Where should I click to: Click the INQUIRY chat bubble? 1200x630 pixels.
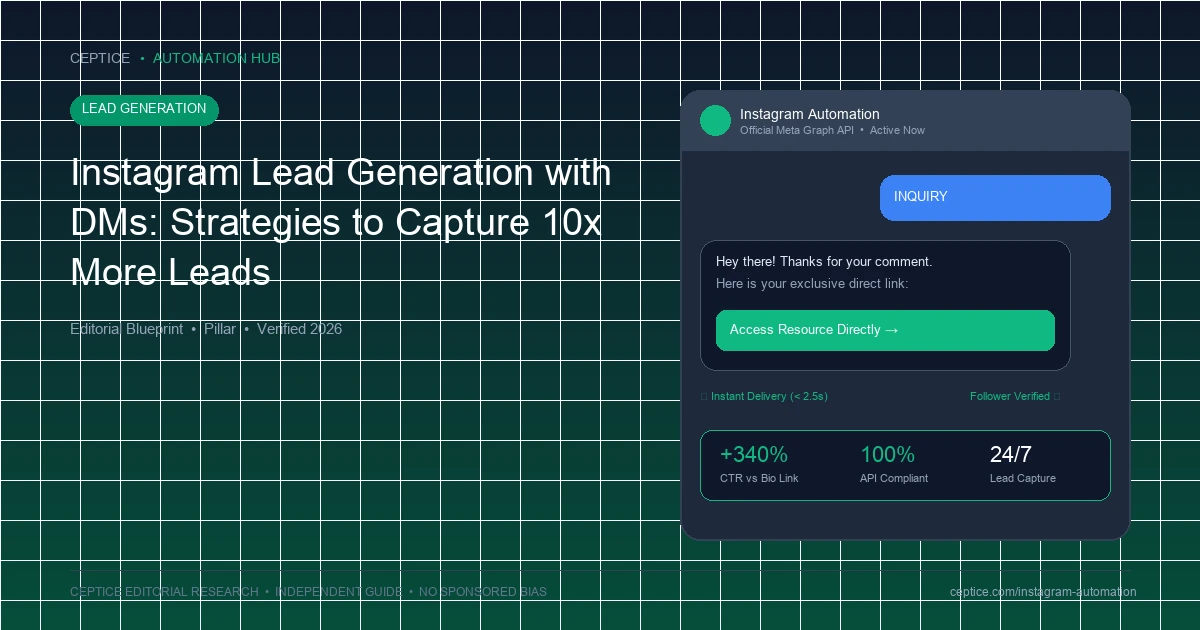click(995, 197)
